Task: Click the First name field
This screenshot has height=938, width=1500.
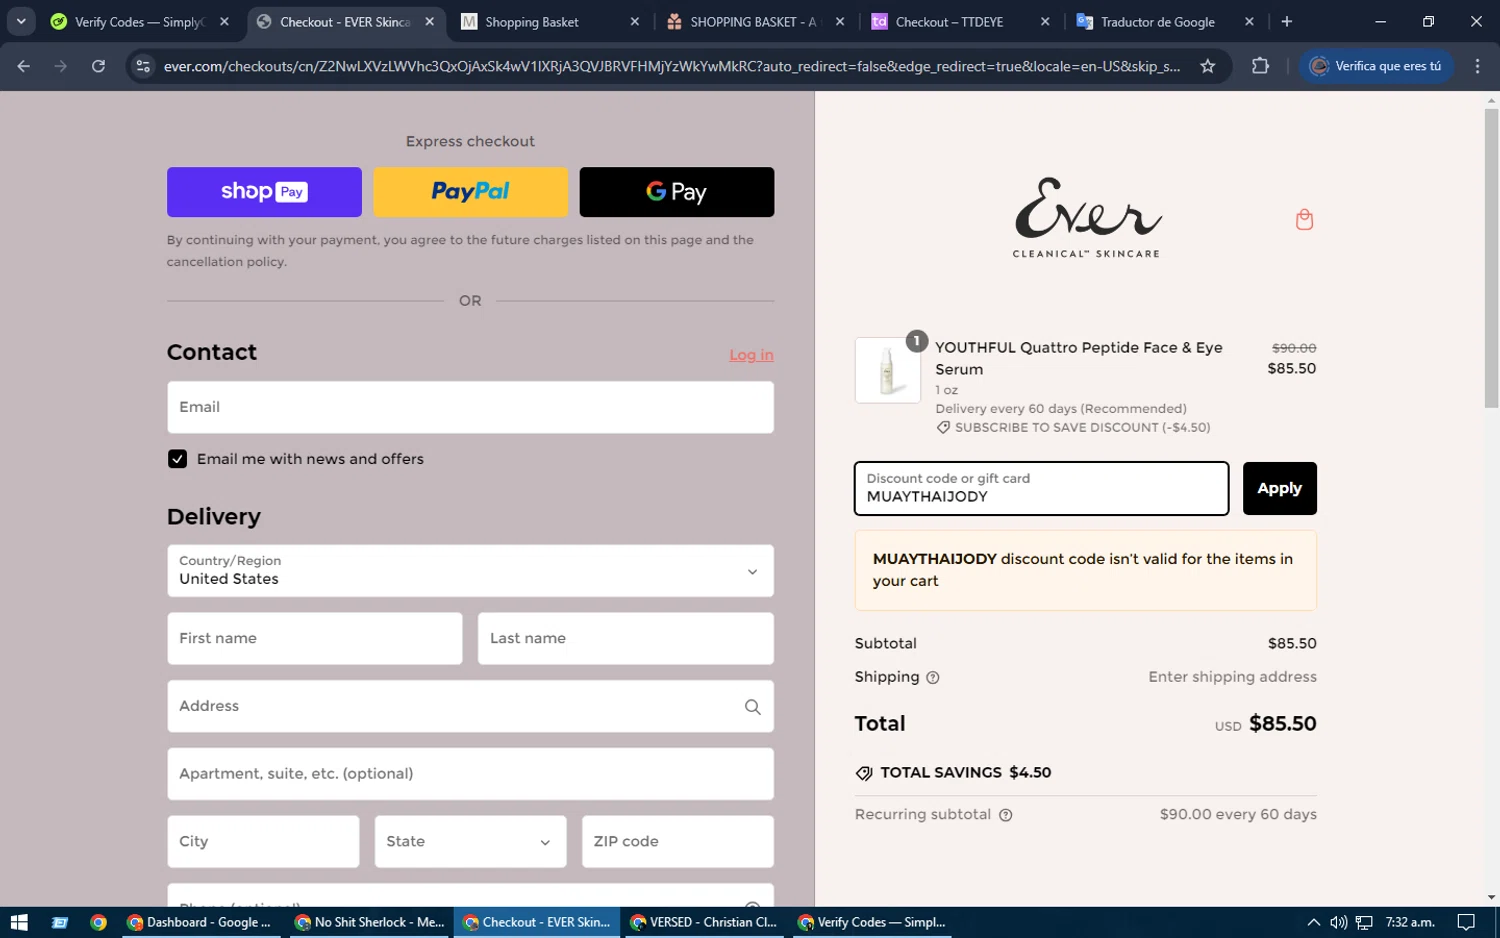Action: [x=314, y=638]
